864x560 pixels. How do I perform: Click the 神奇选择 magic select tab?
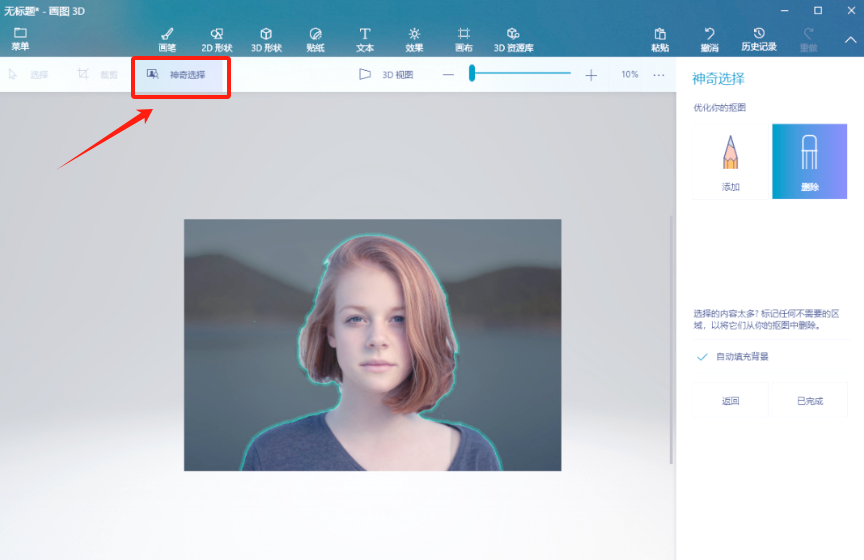(x=178, y=74)
